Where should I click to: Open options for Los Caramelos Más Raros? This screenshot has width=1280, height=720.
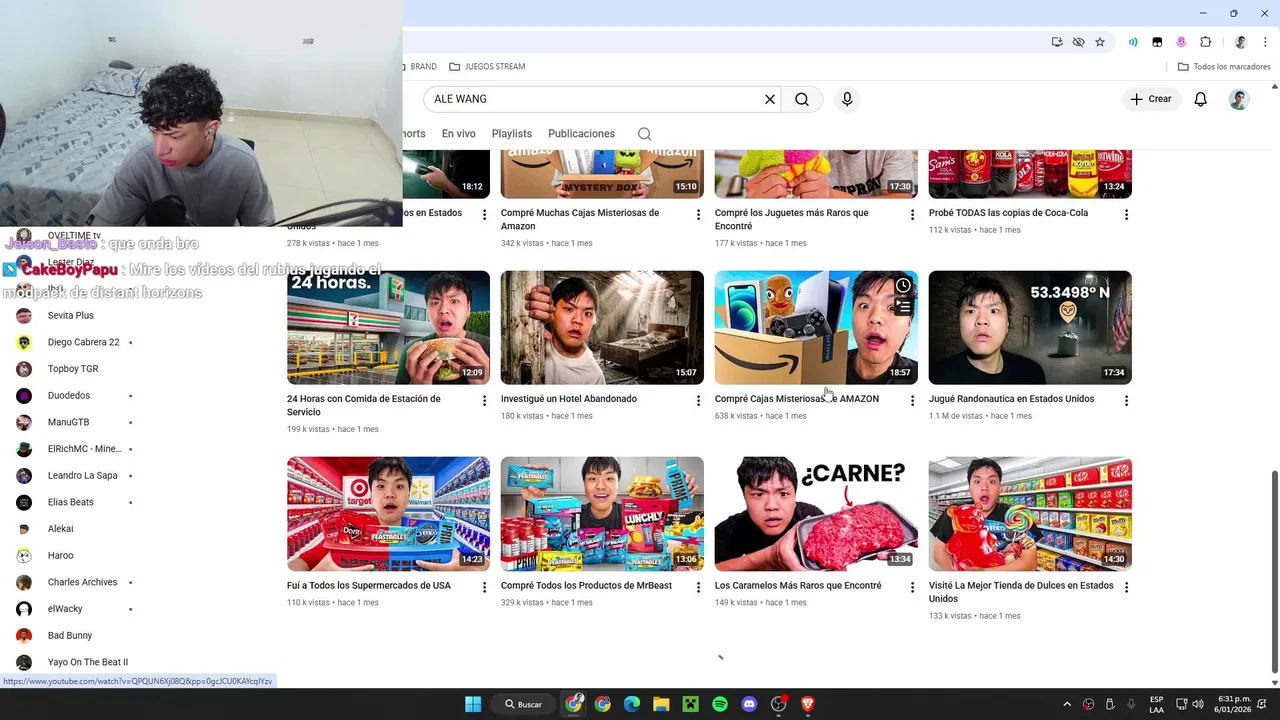pos(912,588)
